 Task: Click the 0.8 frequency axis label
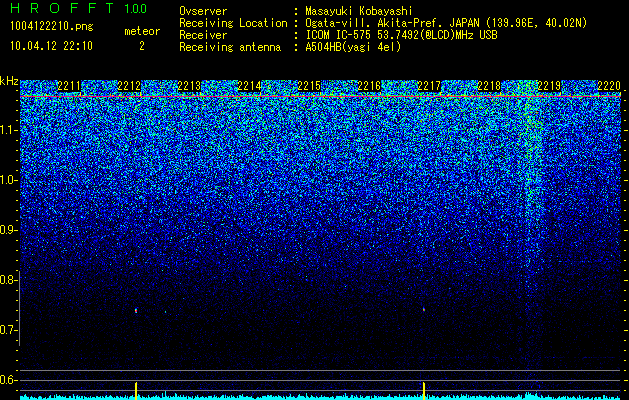[x=7, y=280]
